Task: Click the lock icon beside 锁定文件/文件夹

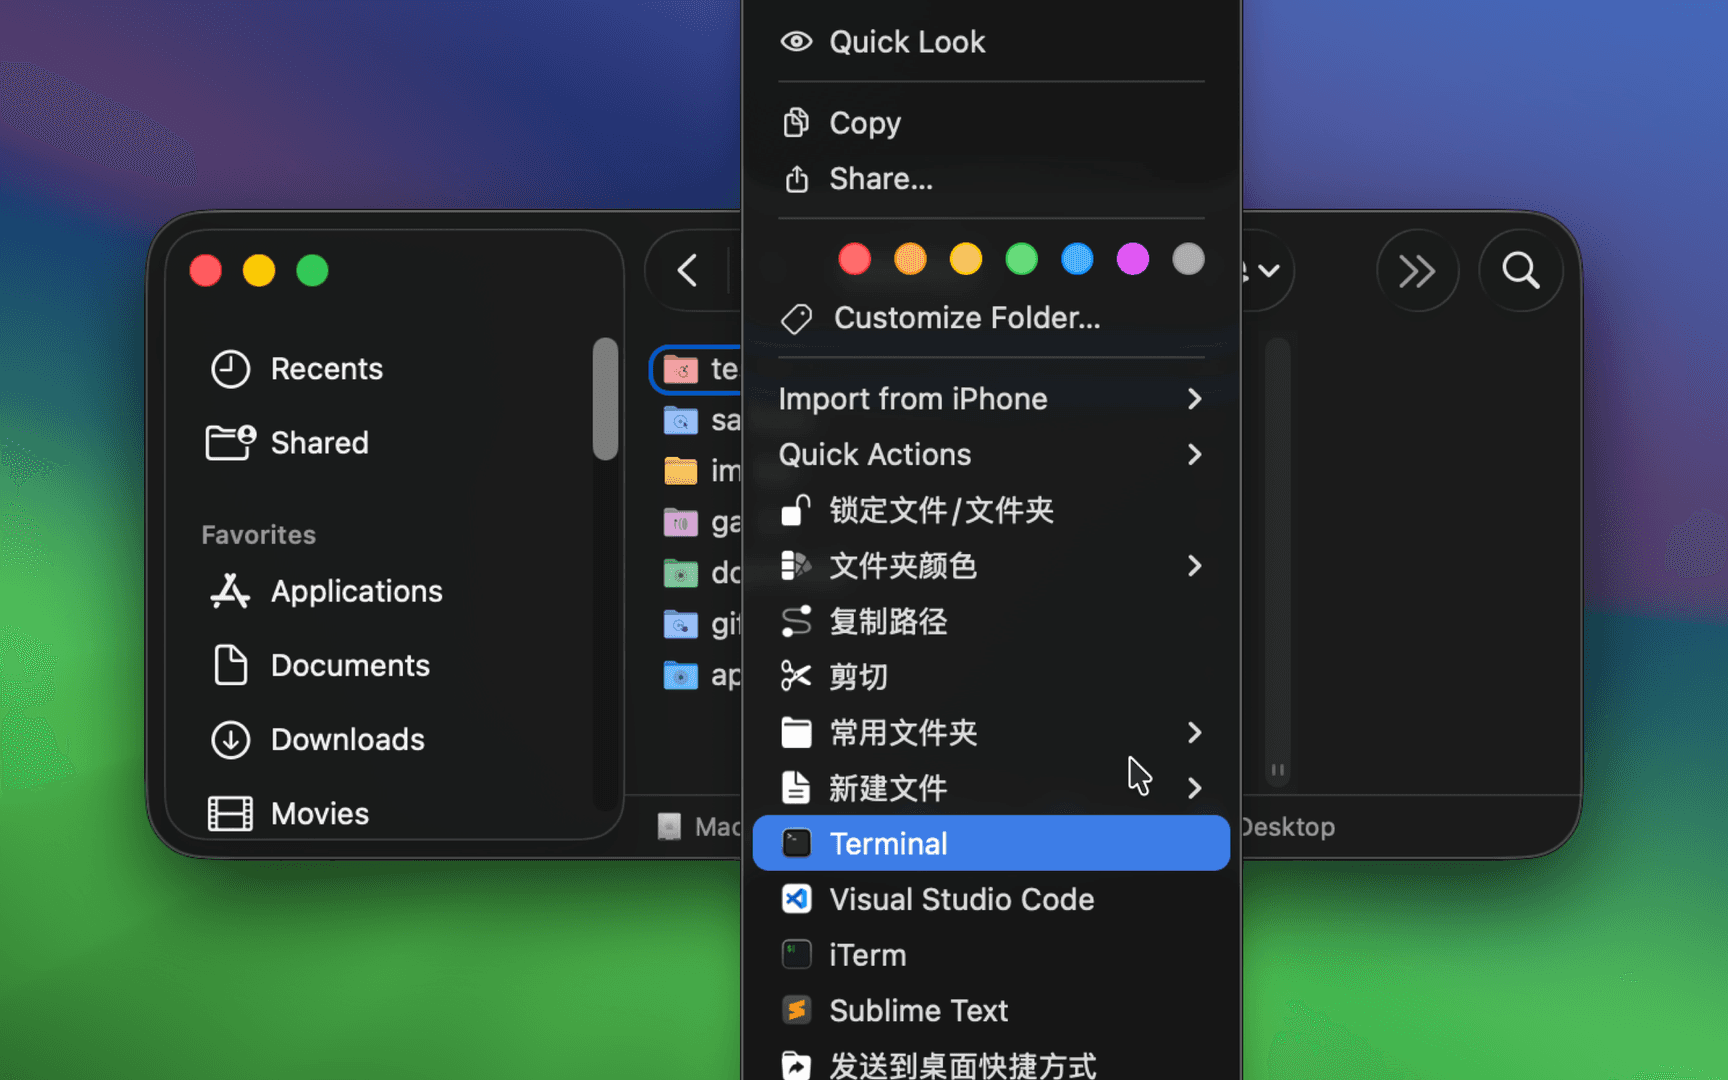Action: tap(796, 510)
